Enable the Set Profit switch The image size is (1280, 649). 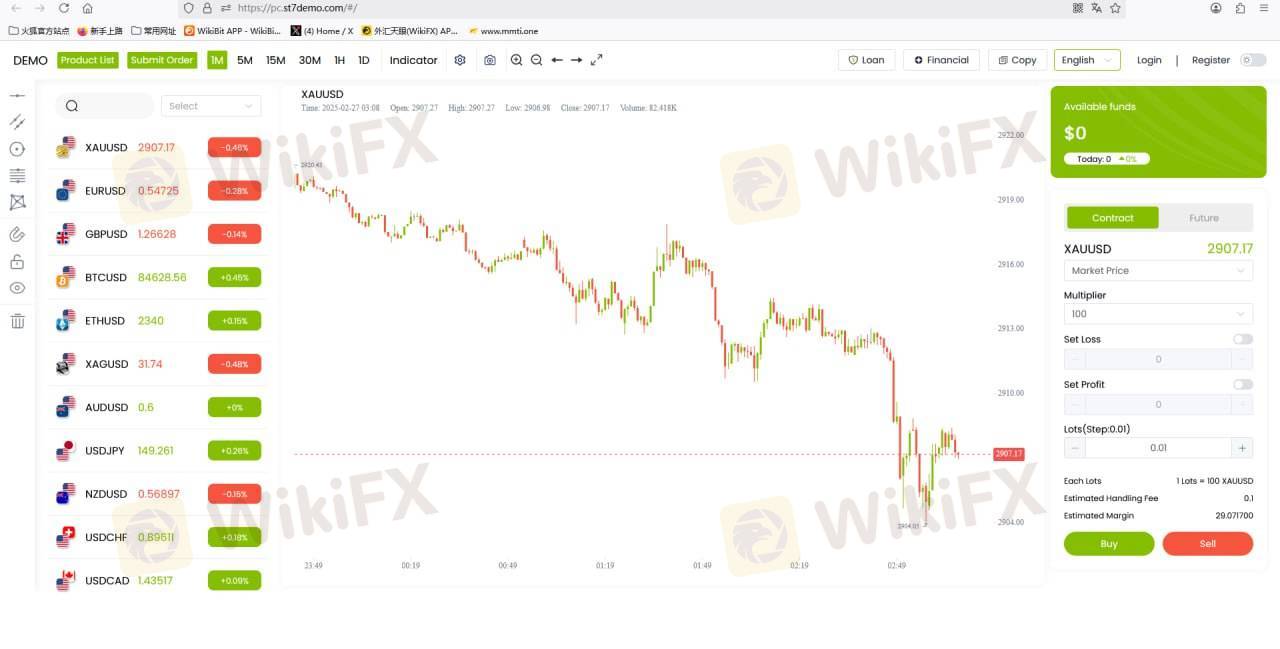[1243, 384]
